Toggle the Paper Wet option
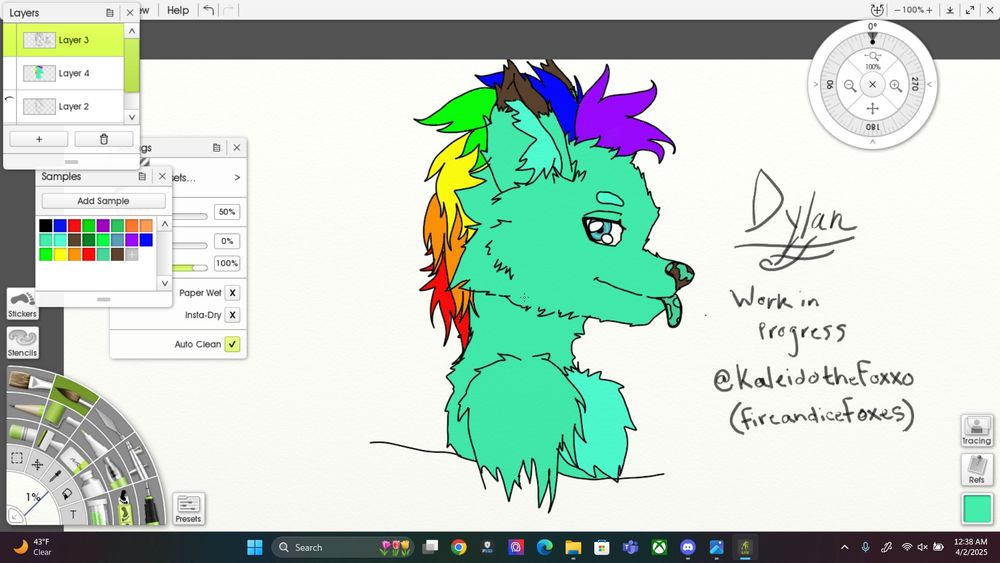 (x=233, y=293)
